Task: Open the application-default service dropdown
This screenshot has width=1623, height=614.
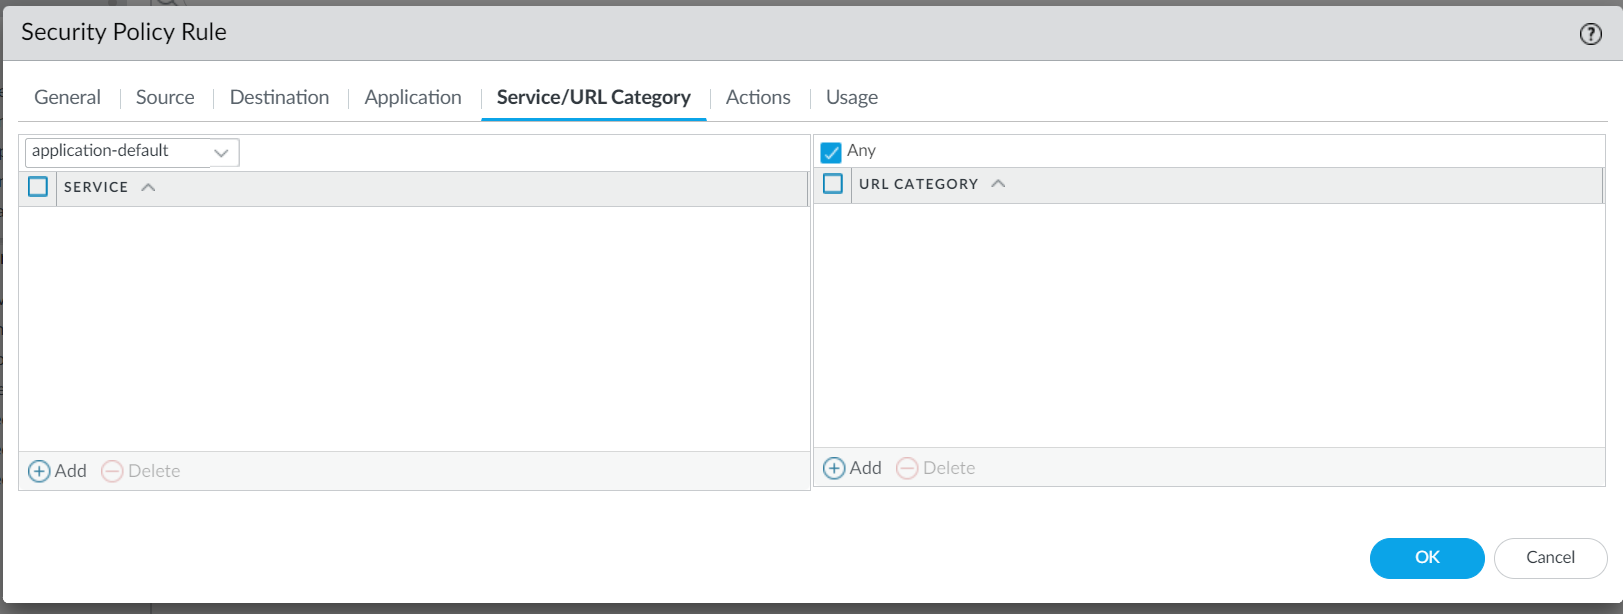Action: (x=132, y=152)
